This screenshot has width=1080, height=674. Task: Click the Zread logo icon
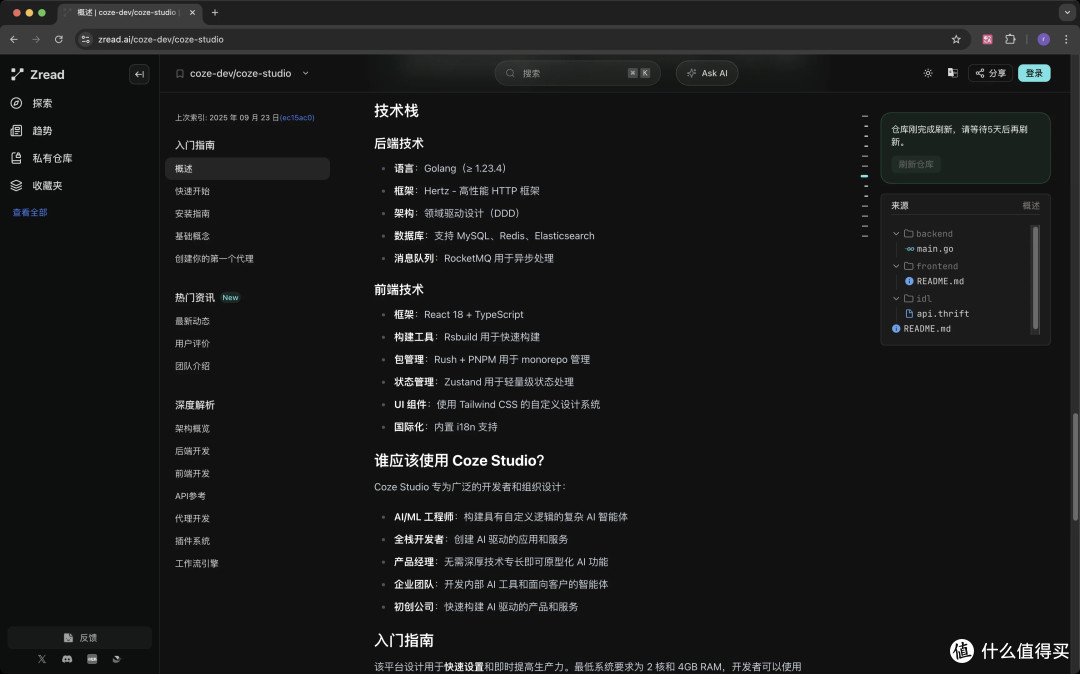tap(17, 74)
